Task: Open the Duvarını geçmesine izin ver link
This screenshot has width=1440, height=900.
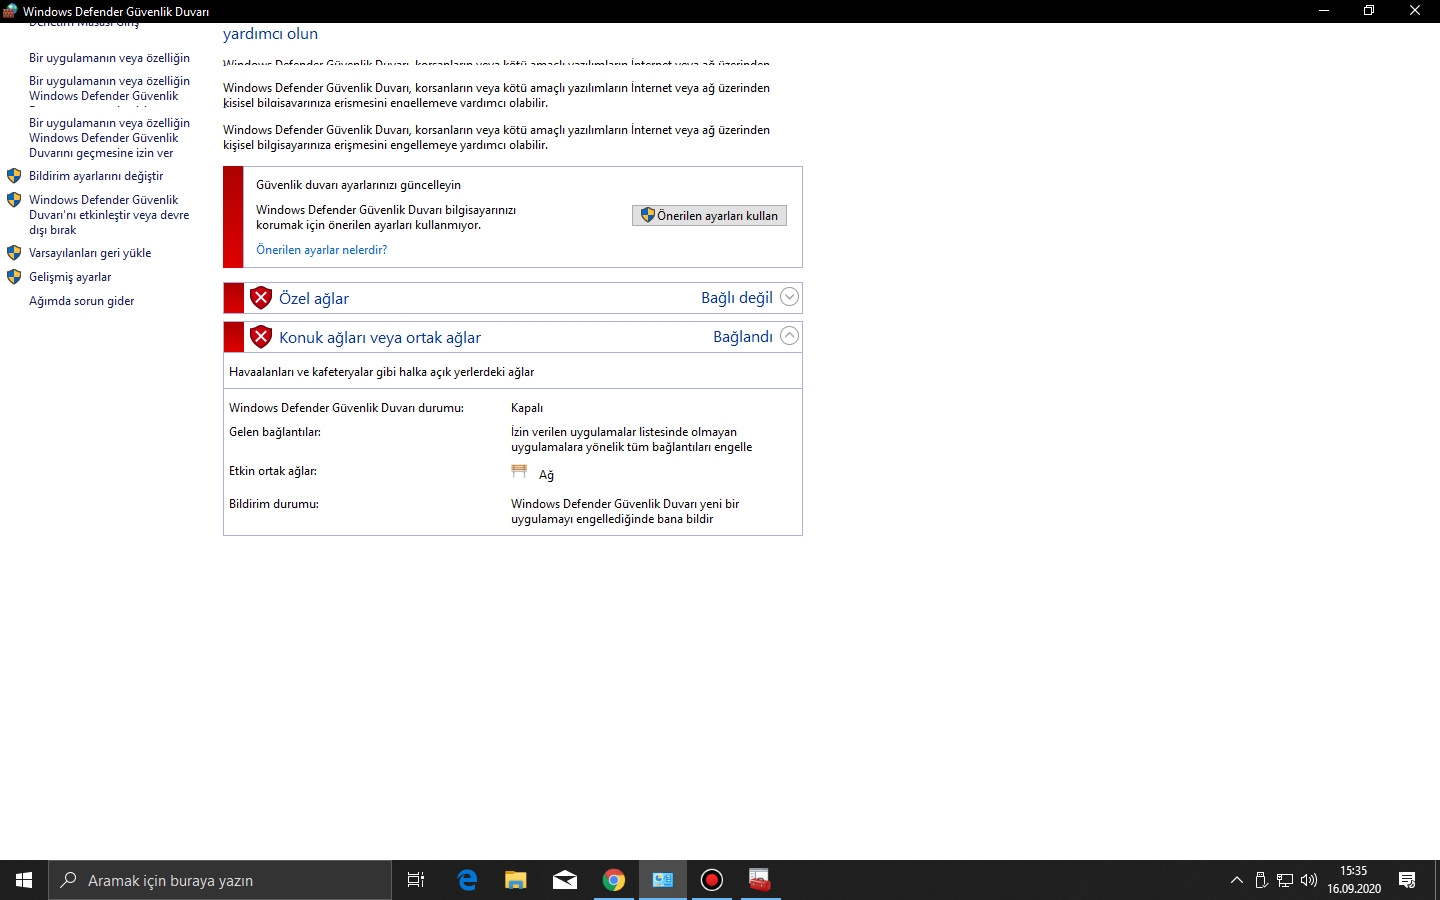Action: click(109, 138)
